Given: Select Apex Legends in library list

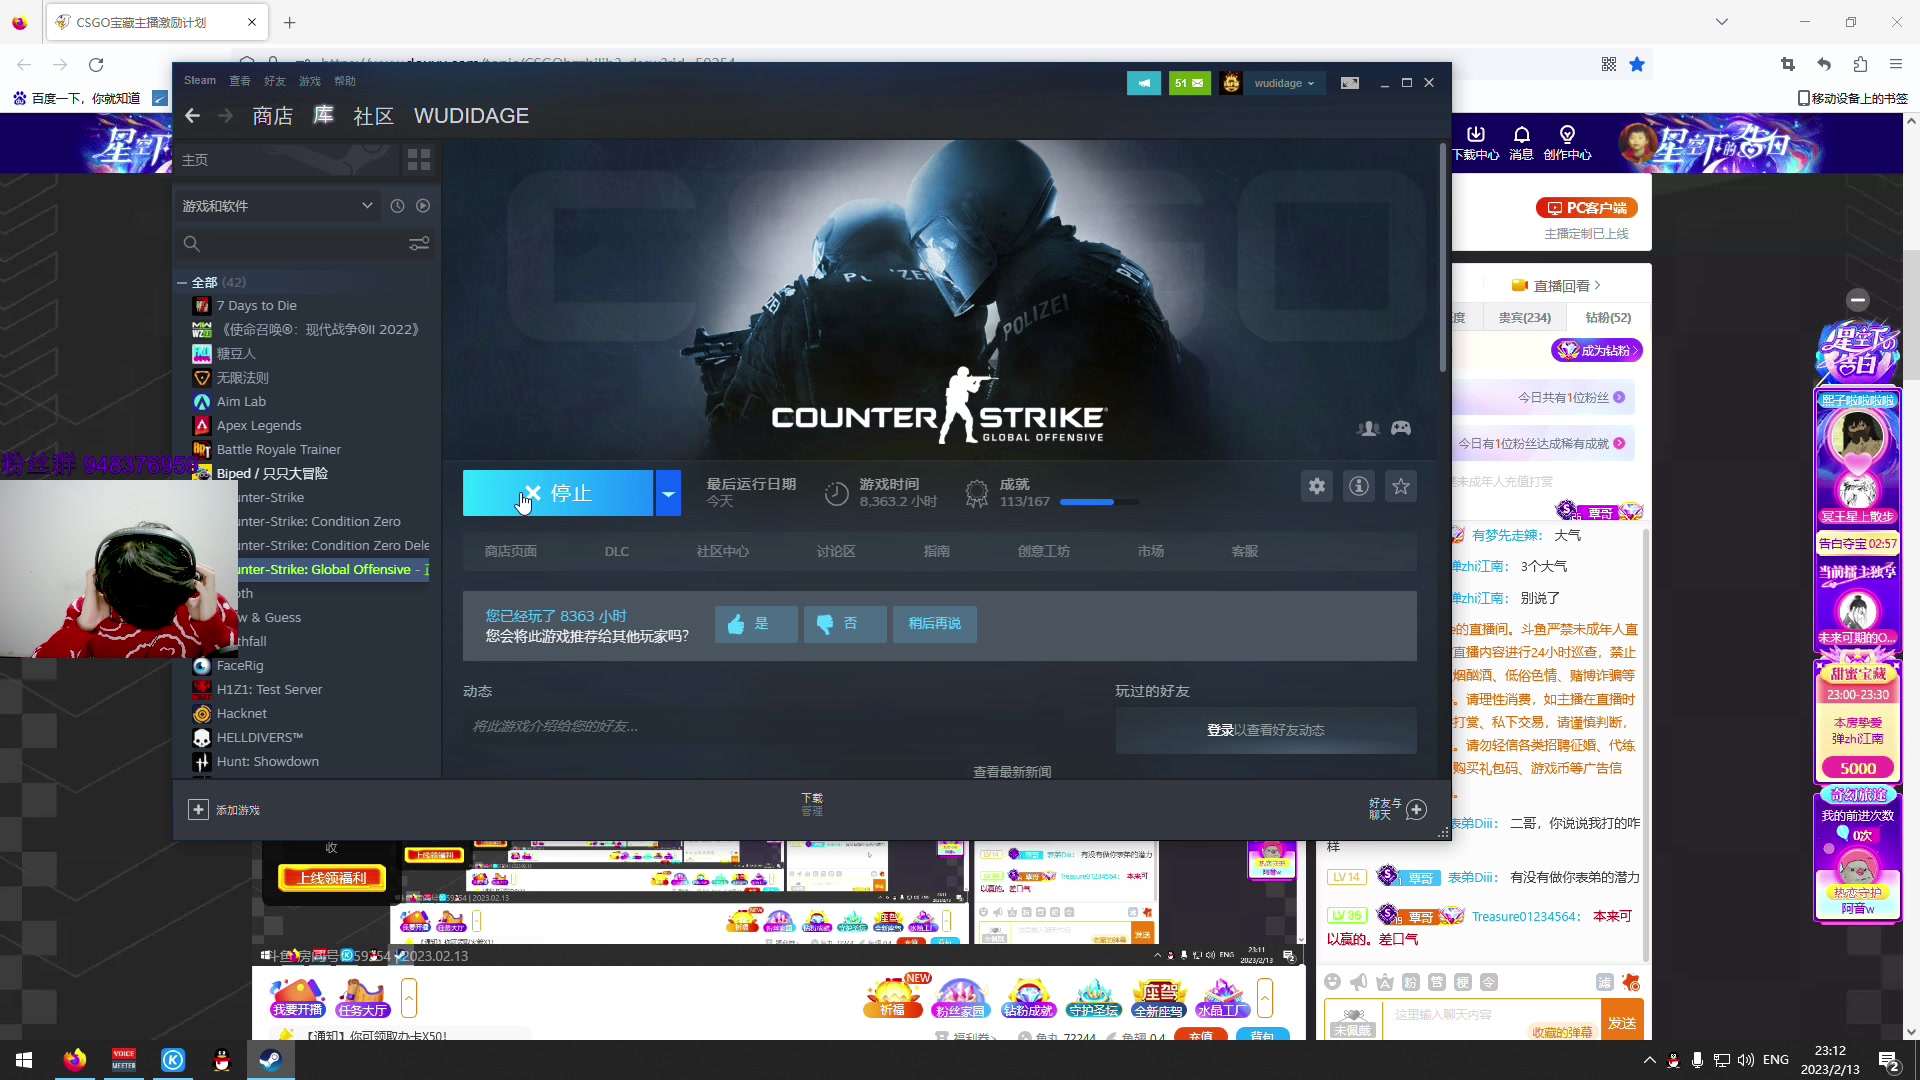Looking at the screenshot, I should coord(258,426).
